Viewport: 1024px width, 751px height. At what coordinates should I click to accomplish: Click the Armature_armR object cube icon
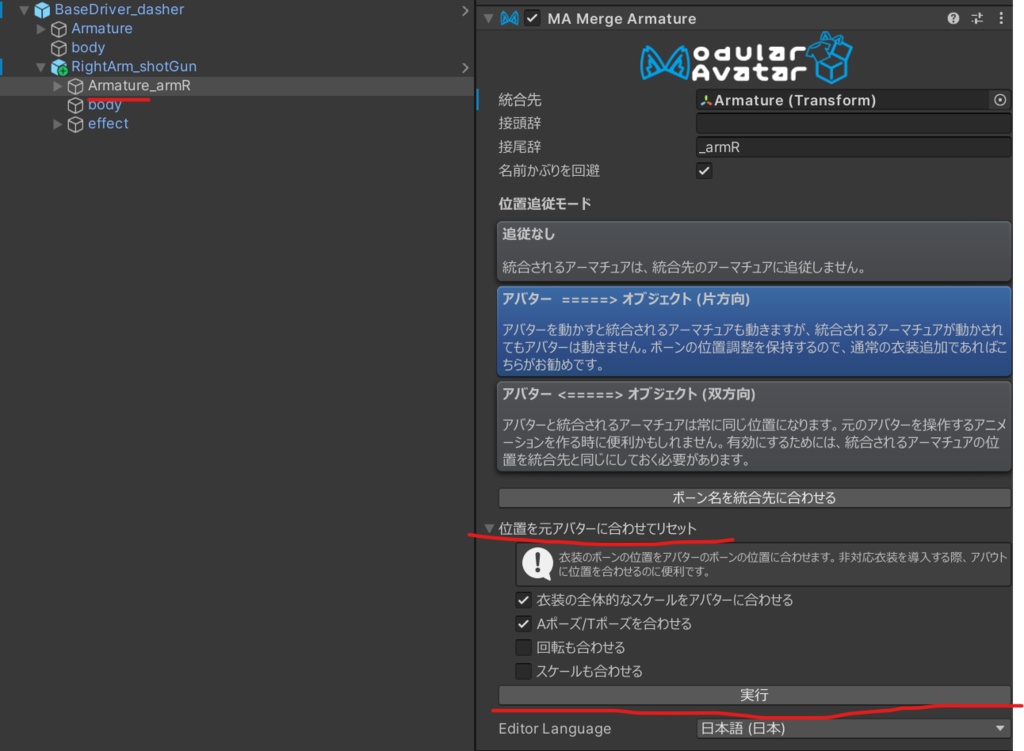coord(76,86)
